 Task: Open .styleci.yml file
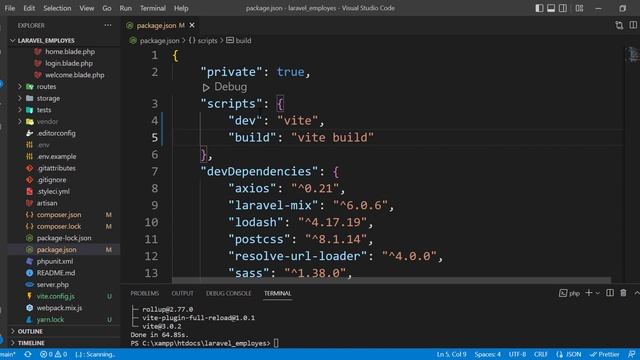[x=53, y=191]
